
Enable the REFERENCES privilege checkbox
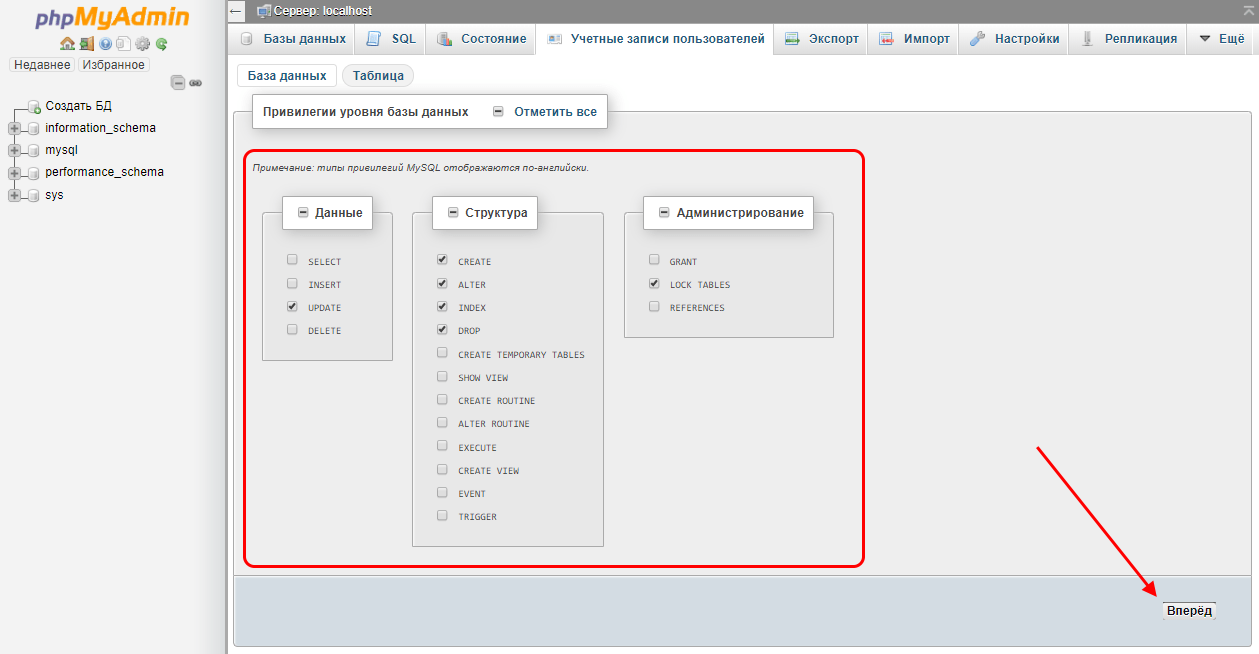coord(654,306)
